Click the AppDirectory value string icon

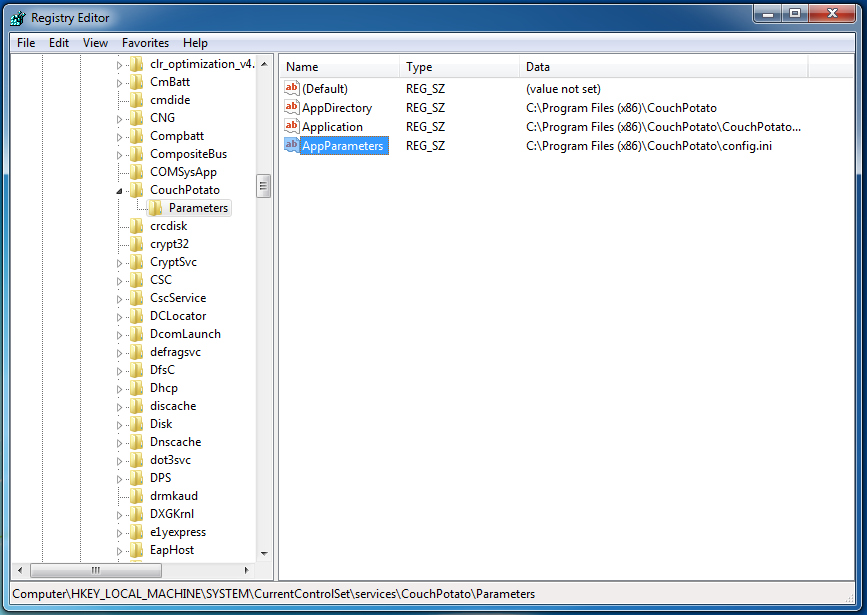(291, 107)
